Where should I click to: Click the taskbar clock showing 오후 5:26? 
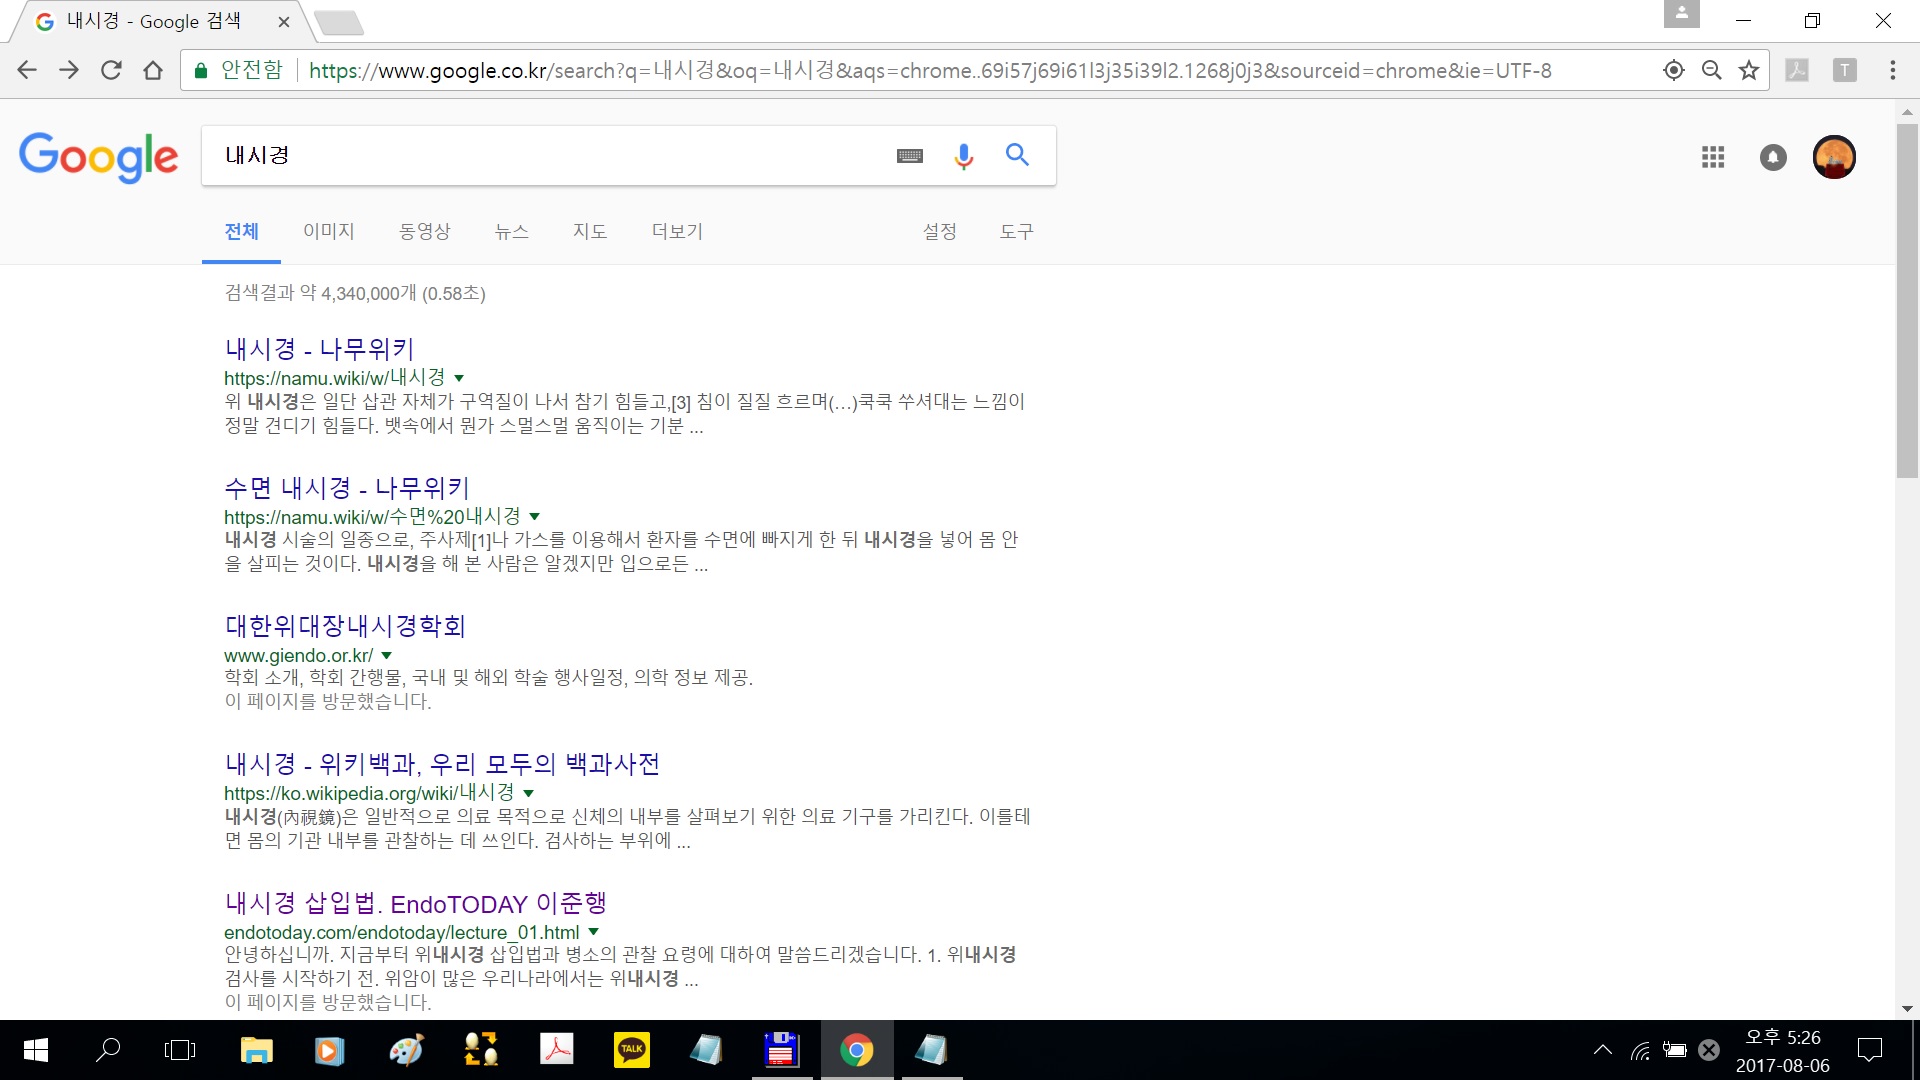coord(1783,1050)
